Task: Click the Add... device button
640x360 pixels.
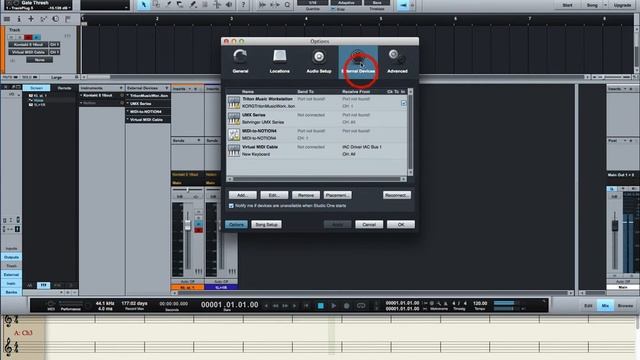Action: click(242, 195)
